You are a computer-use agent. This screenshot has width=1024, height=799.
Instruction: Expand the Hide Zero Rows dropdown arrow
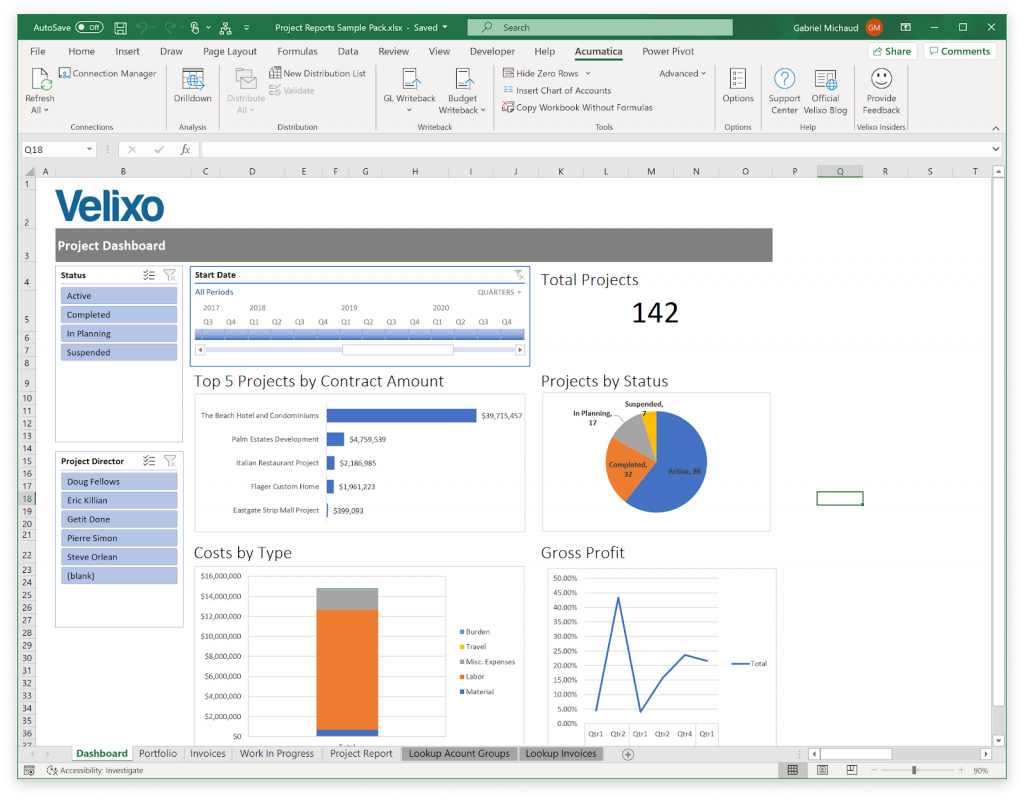click(x=588, y=73)
